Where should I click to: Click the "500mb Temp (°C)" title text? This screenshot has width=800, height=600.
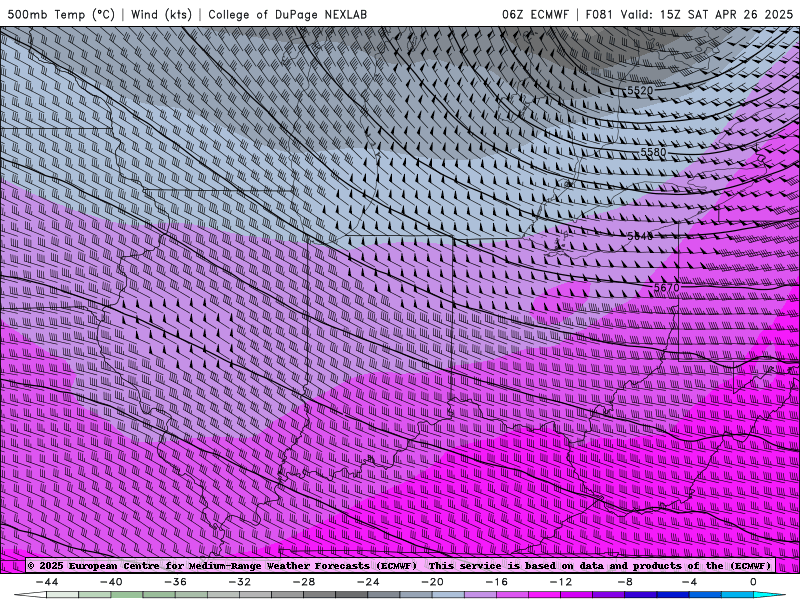coord(62,14)
